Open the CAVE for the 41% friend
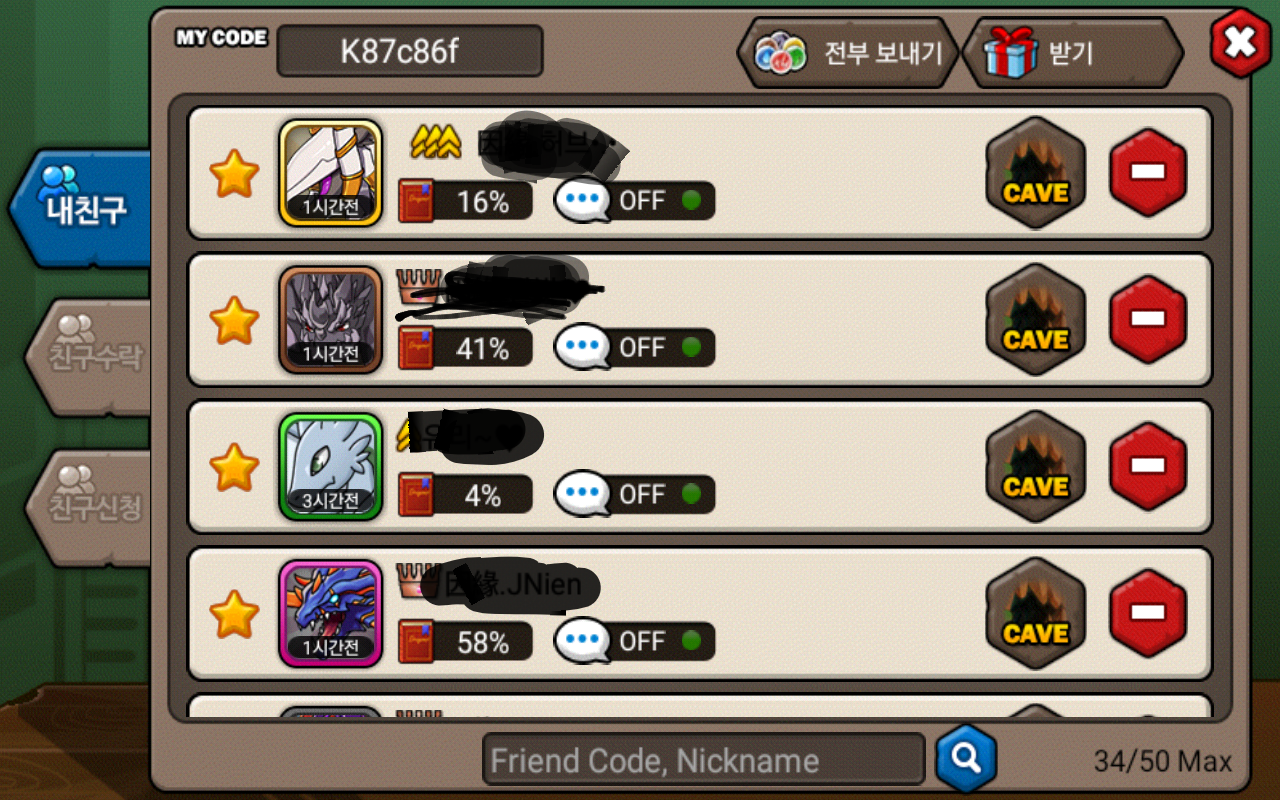 point(1036,321)
